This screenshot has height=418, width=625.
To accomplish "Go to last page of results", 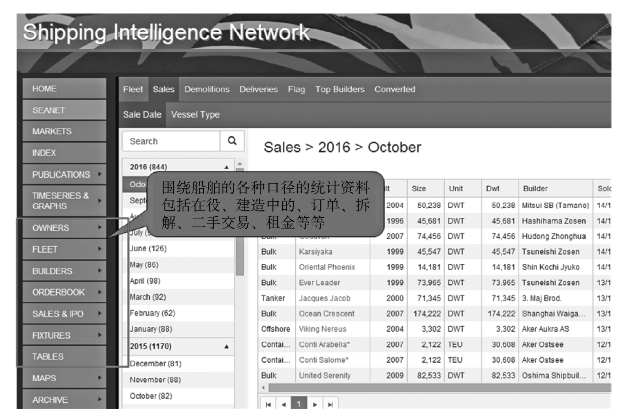I will (x=330, y=404).
